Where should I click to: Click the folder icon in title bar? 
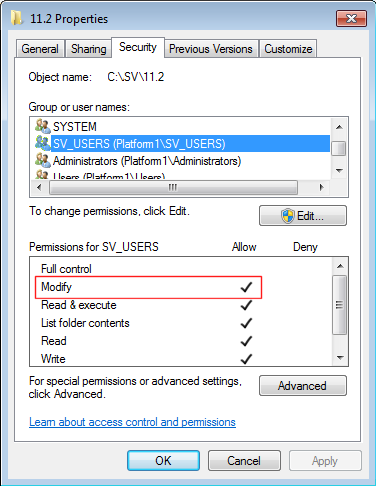(17, 18)
